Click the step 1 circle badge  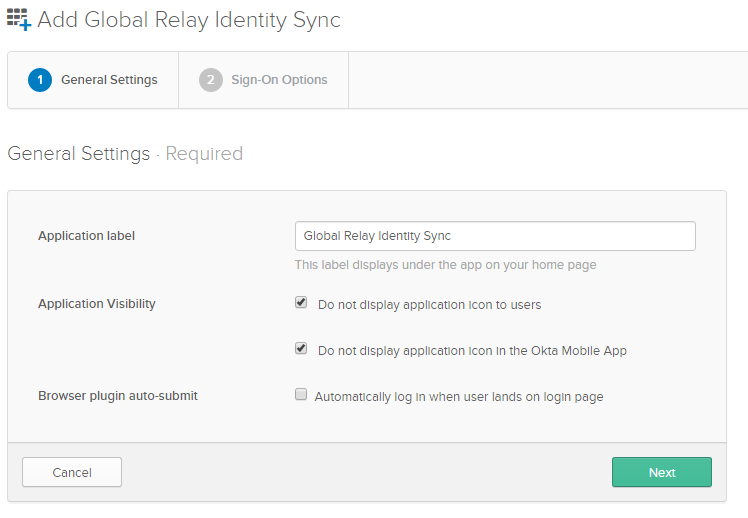pos(40,80)
